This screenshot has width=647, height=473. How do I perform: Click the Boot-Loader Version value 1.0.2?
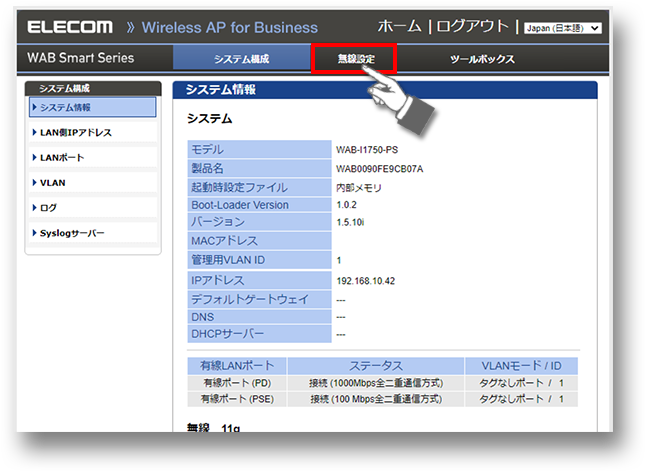point(346,205)
